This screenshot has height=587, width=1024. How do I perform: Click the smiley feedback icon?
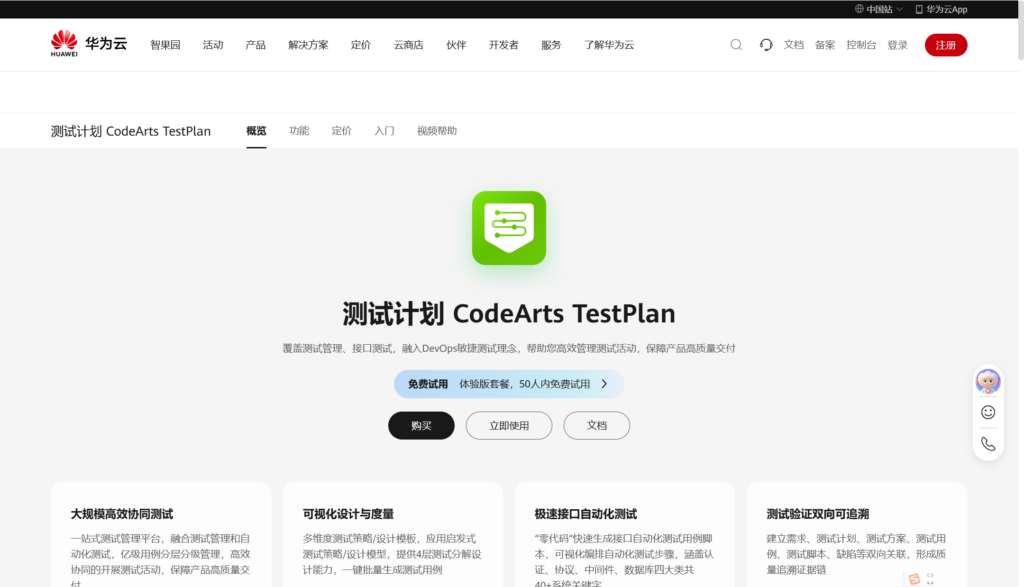point(988,412)
